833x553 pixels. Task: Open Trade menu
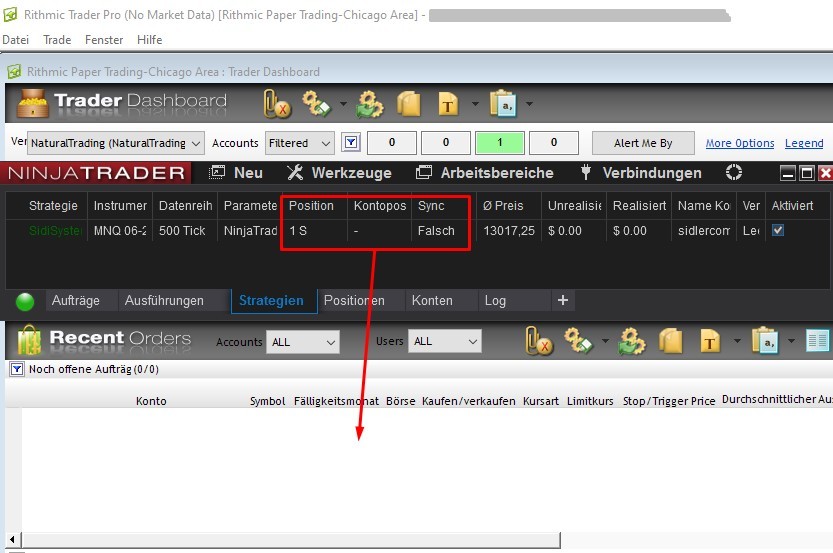[57, 40]
